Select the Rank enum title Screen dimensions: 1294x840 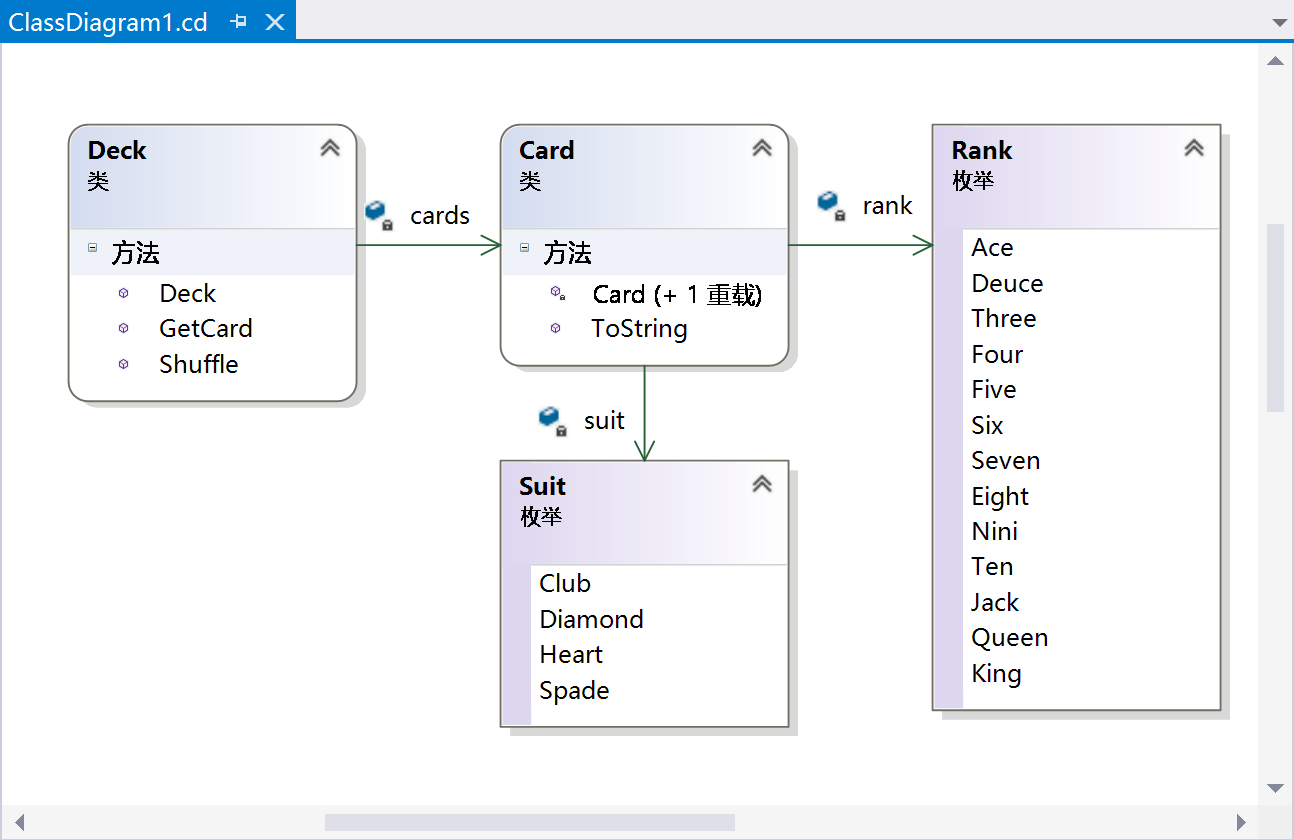click(982, 150)
